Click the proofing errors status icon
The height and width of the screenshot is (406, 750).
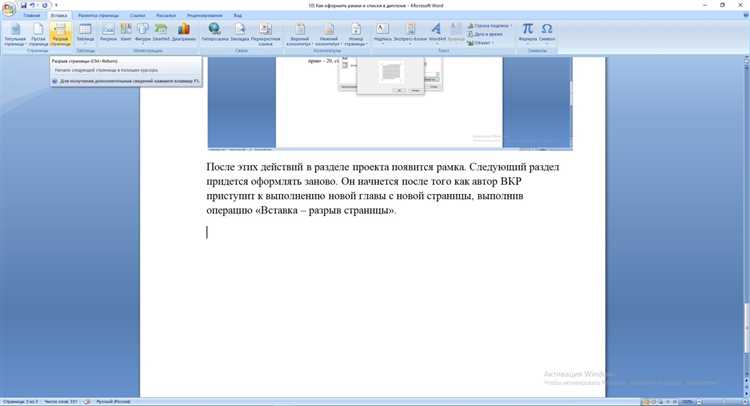tap(87, 402)
